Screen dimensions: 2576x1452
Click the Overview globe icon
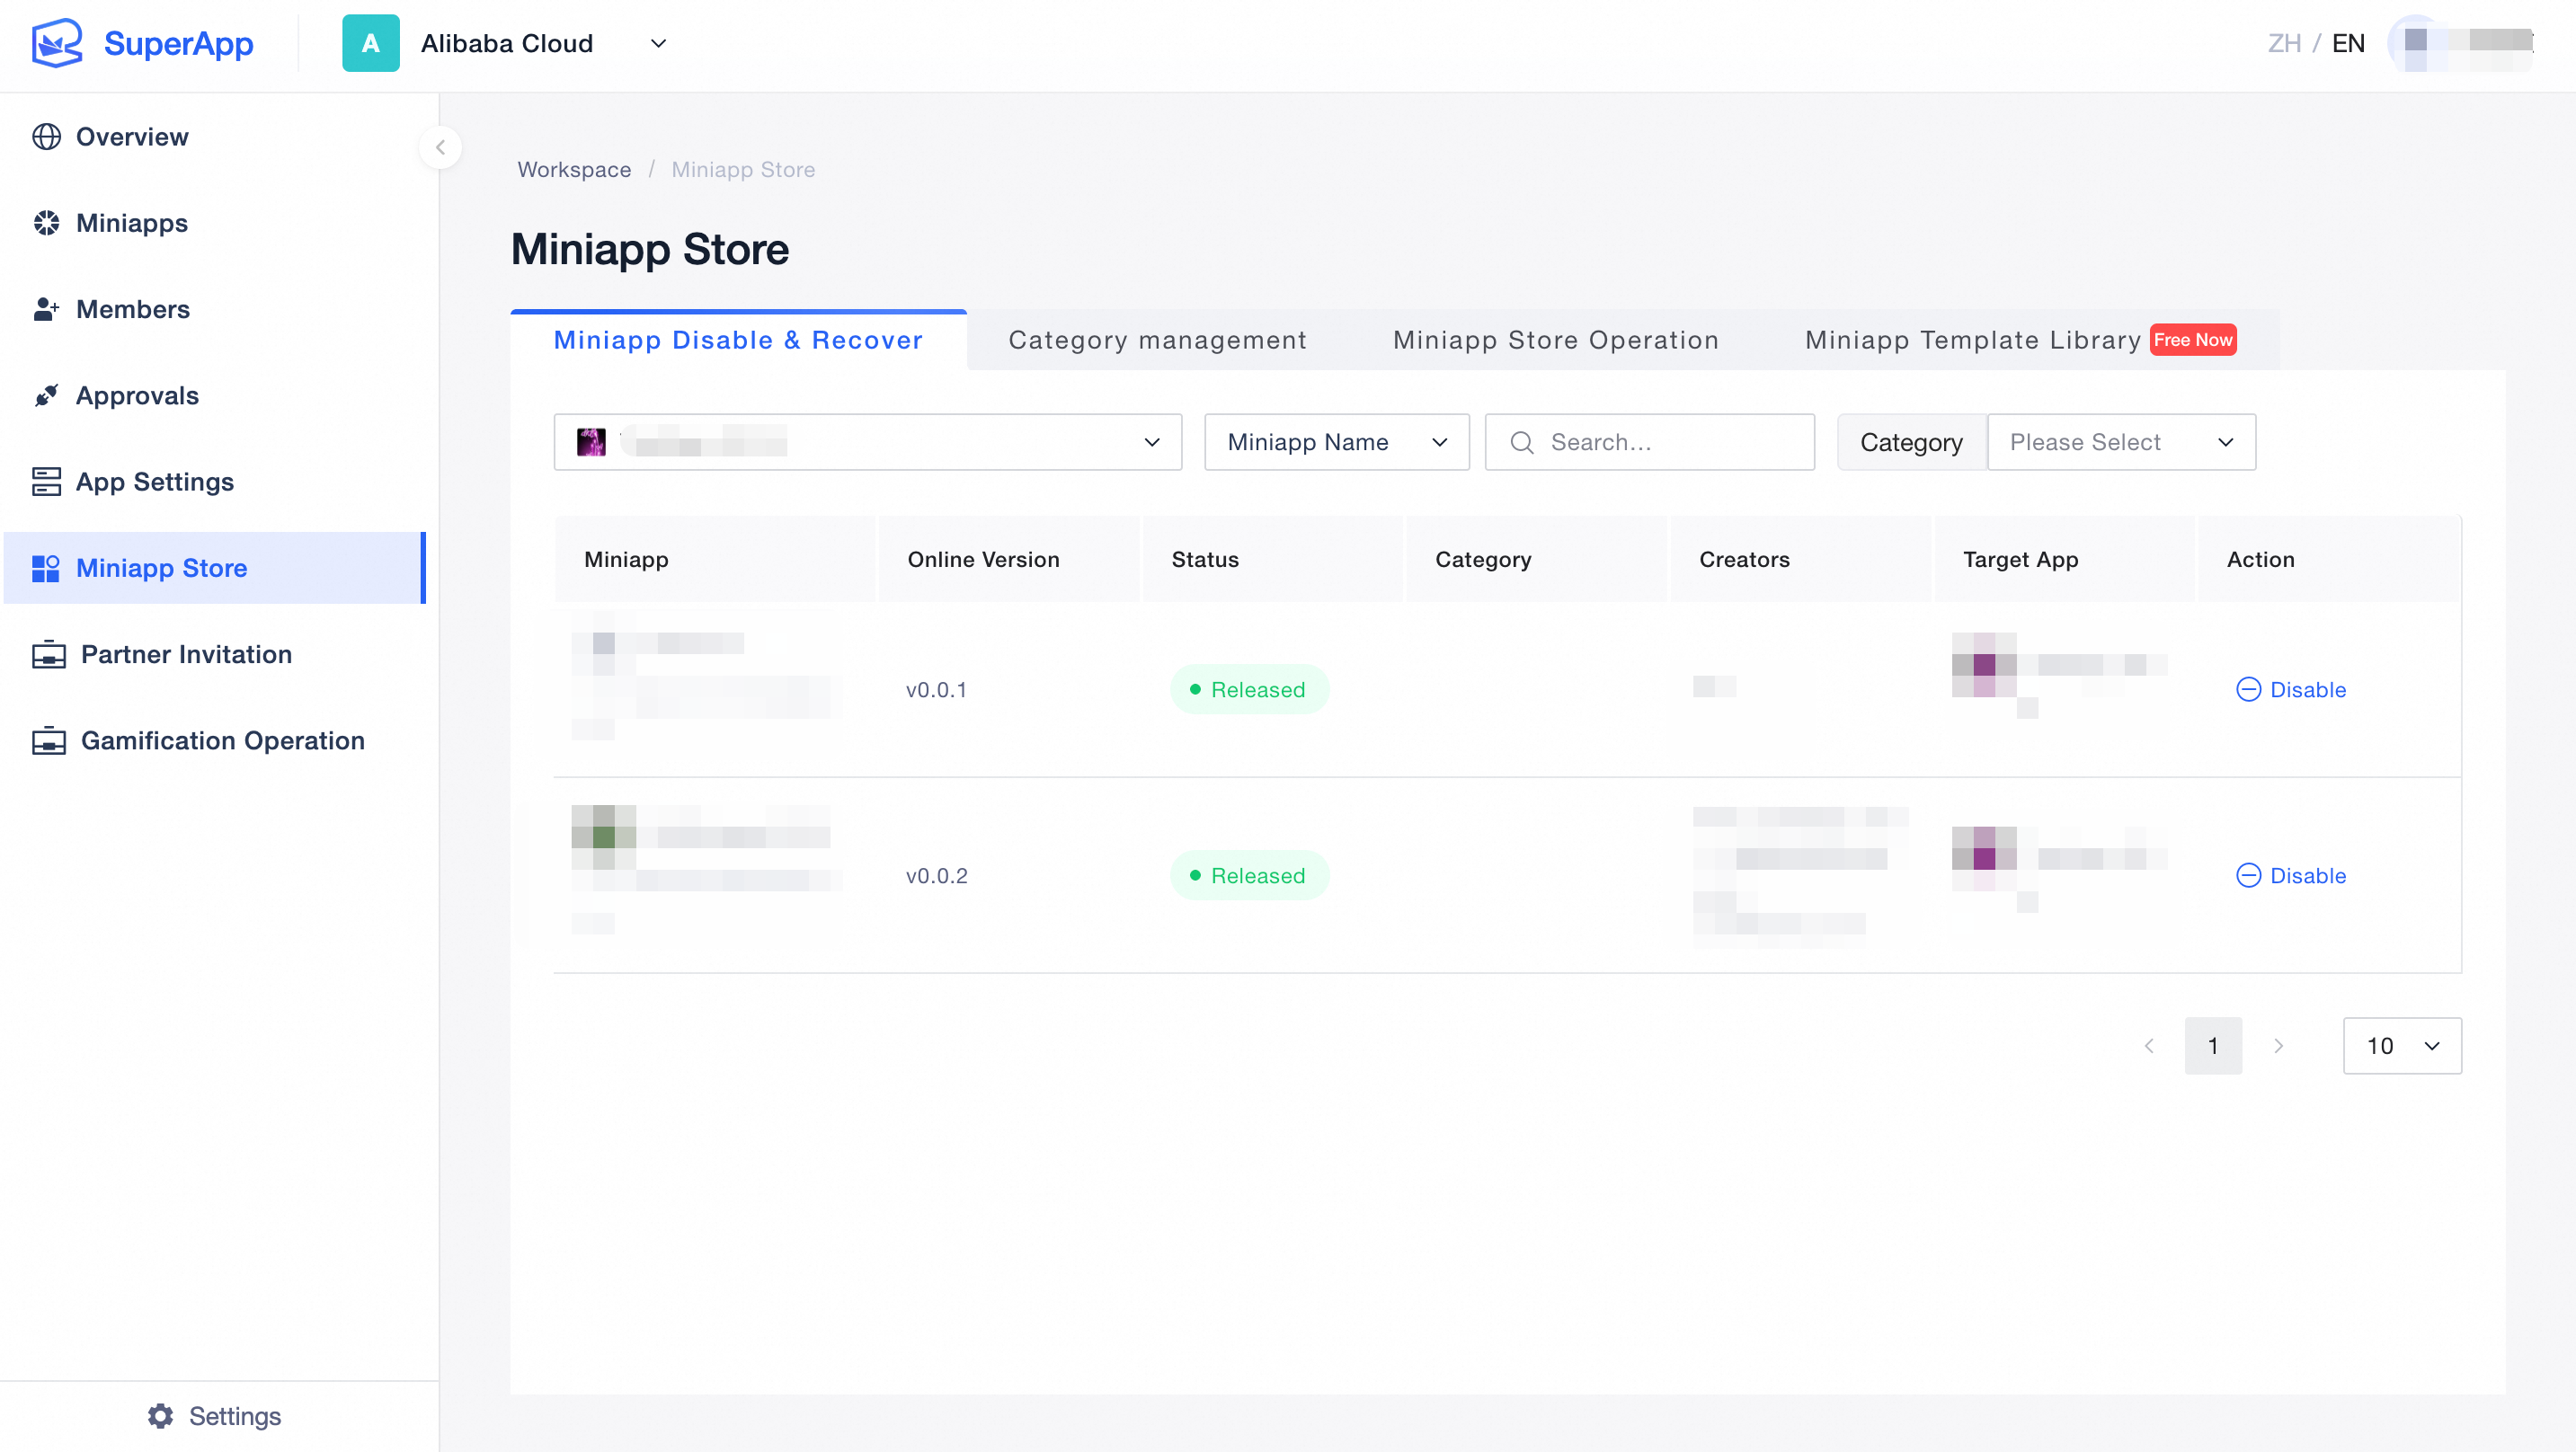click(x=46, y=137)
